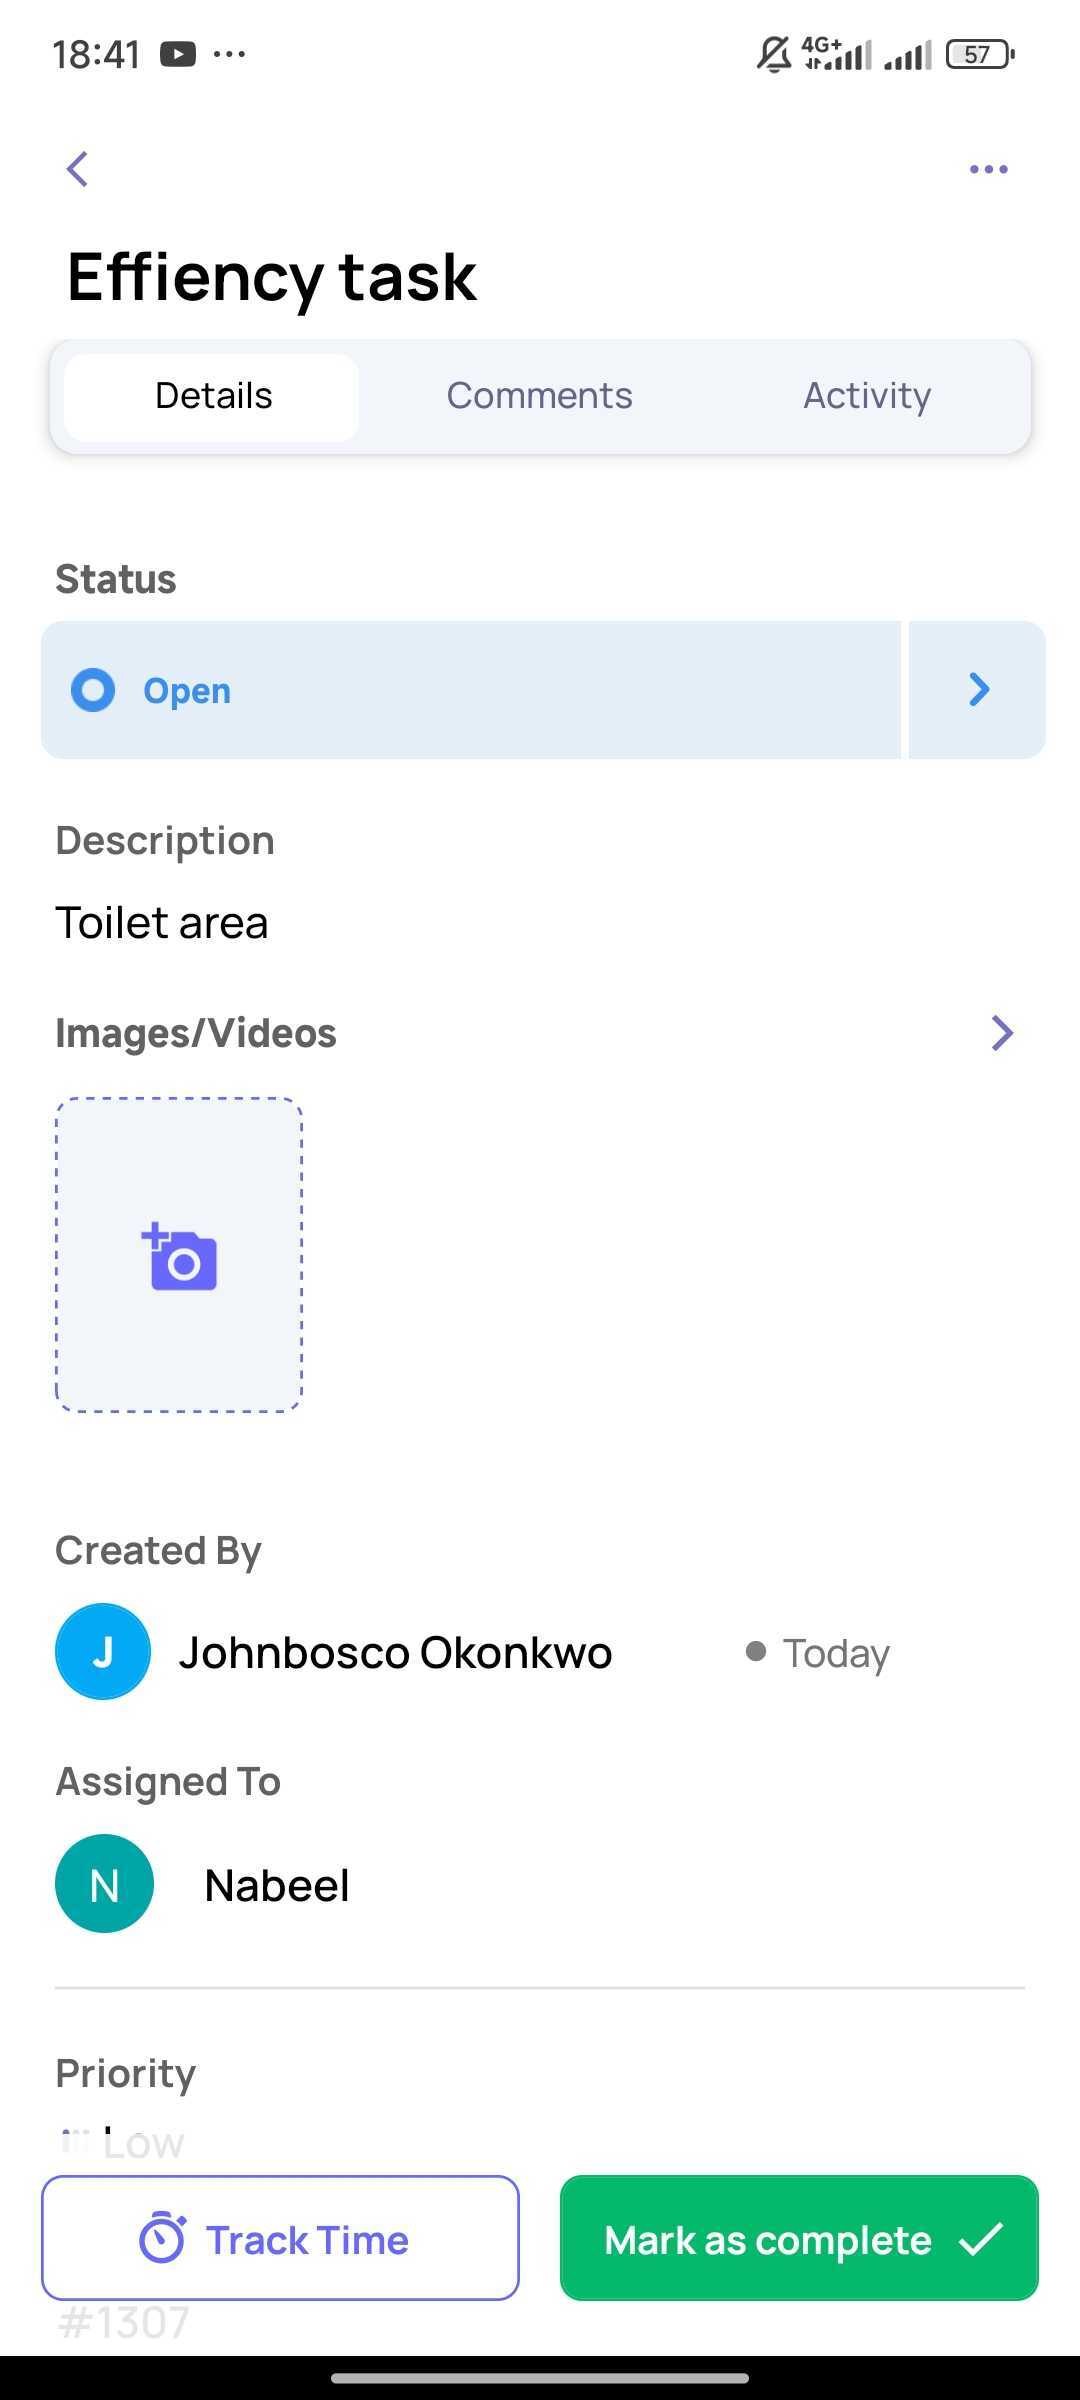Tap the 'Today' creation date
Screen dimensions: 1080x2400
click(x=836, y=1653)
